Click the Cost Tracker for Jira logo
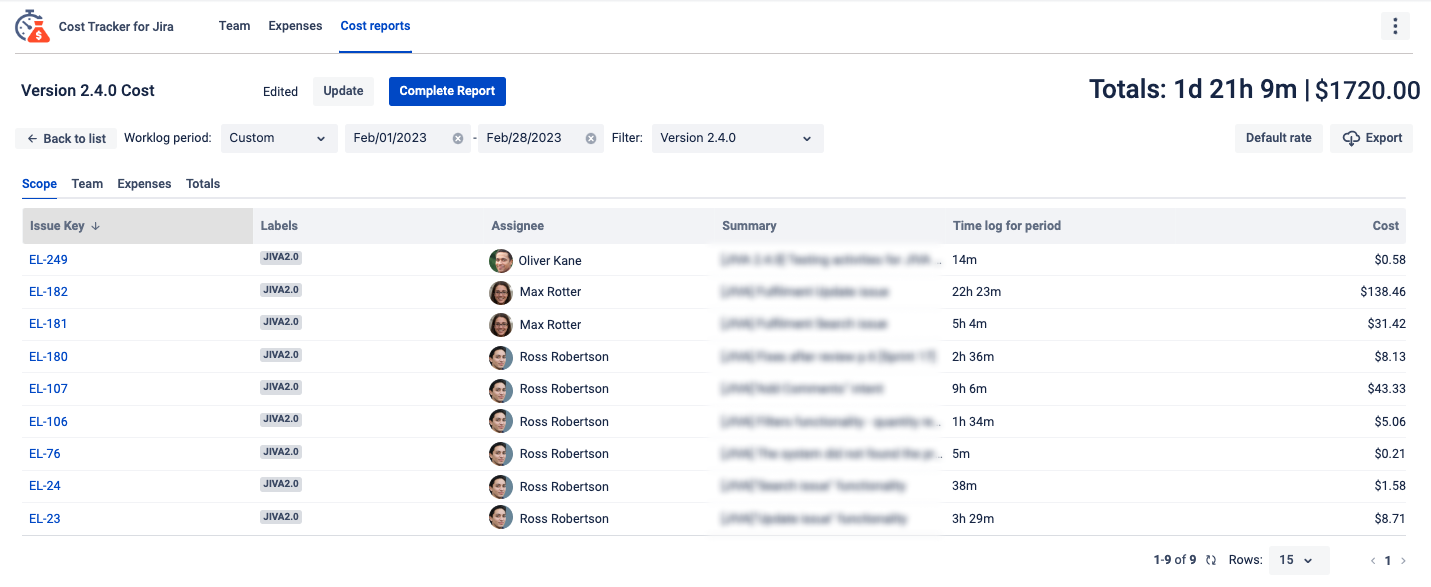The width and height of the screenshot is (1431, 587). [x=32, y=27]
